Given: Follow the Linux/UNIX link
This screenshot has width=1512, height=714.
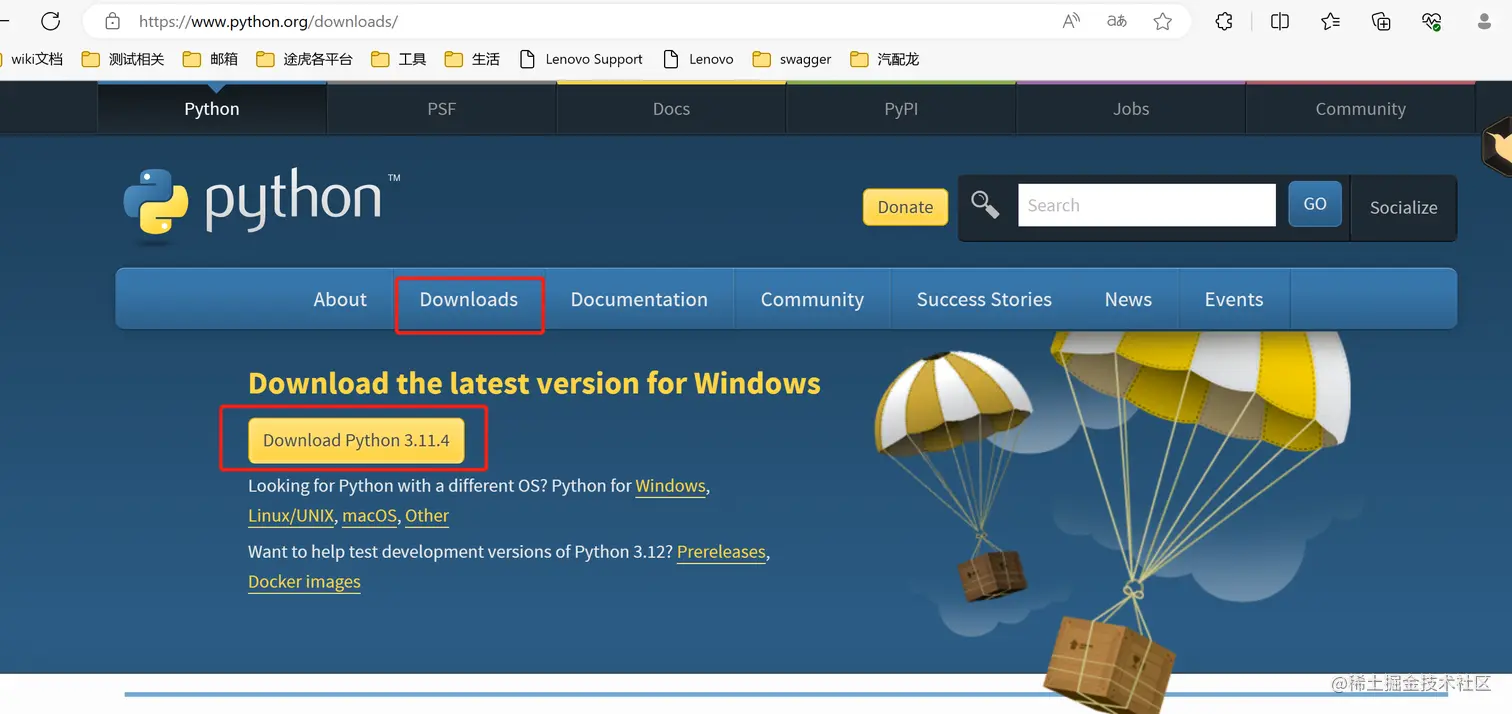Looking at the screenshot, I should point(291,516).
